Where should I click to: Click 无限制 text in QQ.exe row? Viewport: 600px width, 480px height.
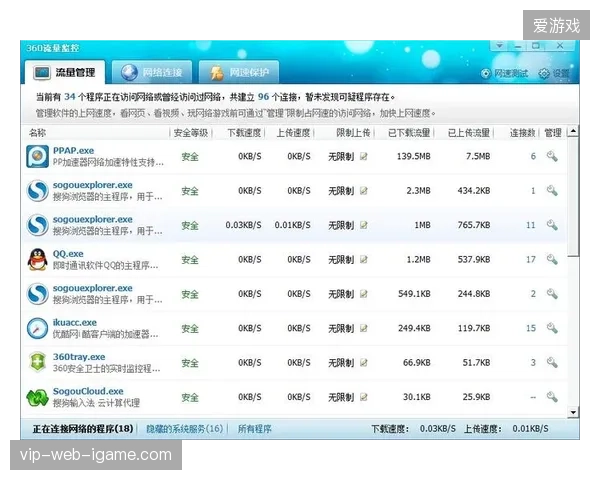341,260
